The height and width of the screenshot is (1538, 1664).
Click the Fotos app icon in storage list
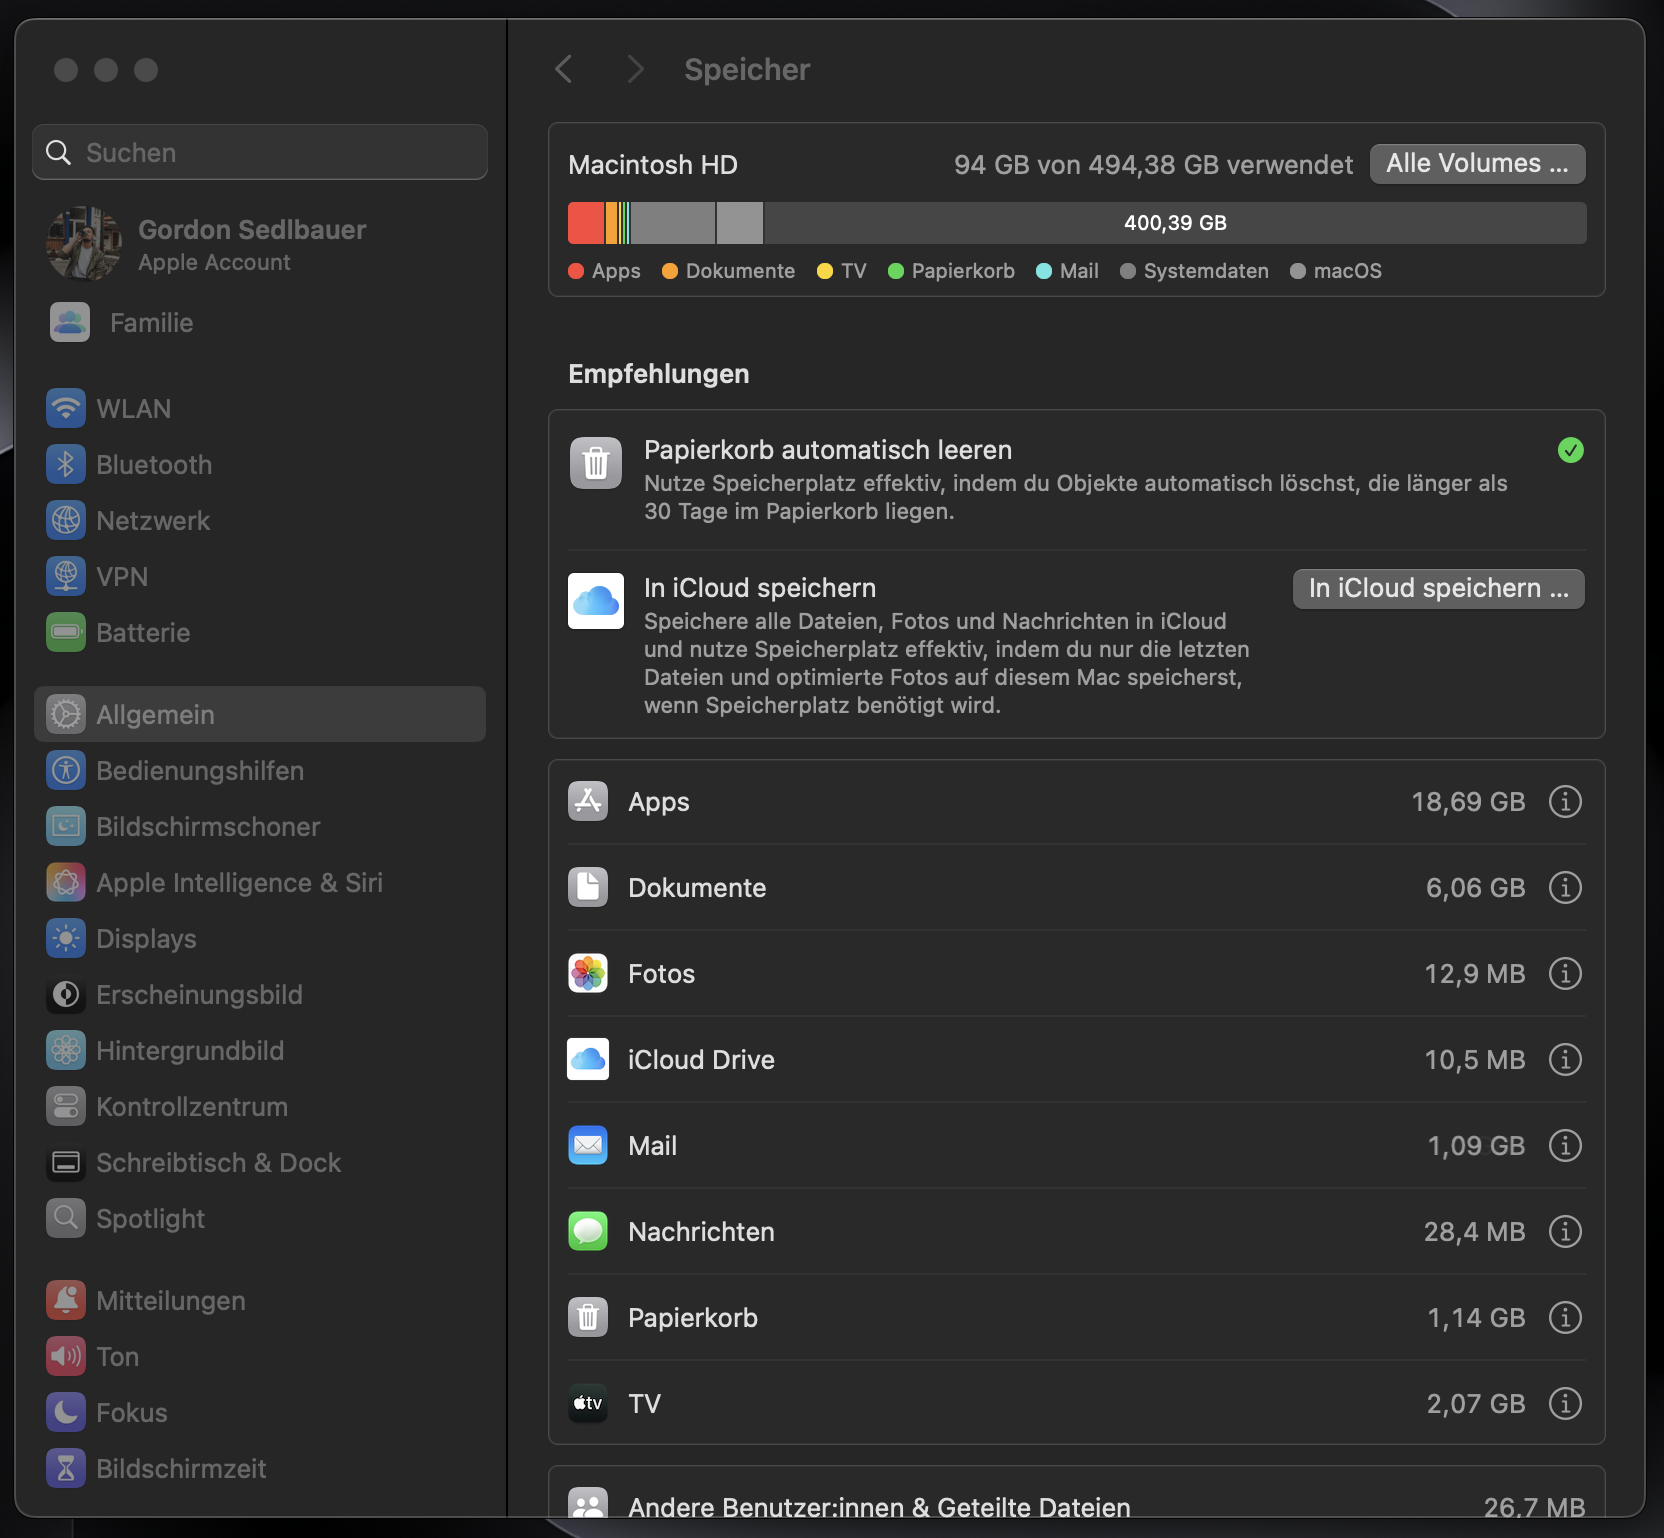(588, 973)
